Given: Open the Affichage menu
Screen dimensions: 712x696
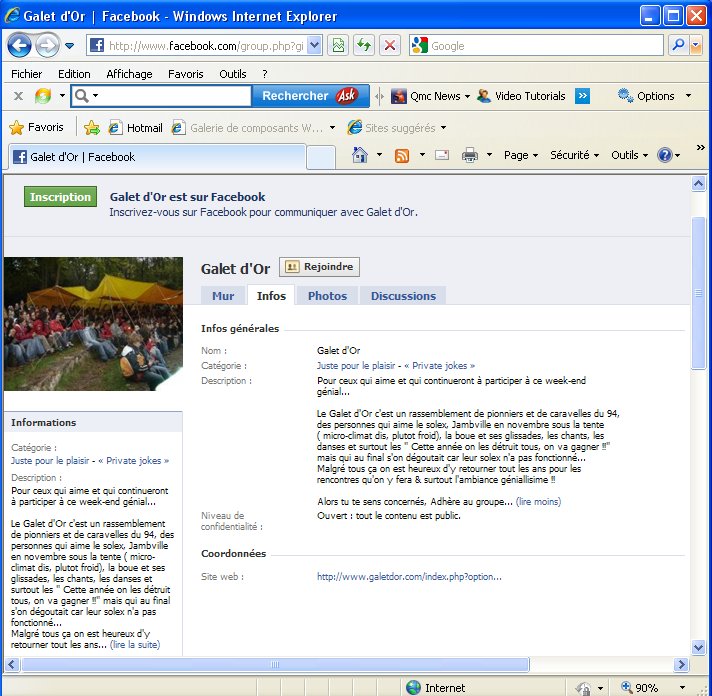Looking at the screenshot, I should pos(129,74).
